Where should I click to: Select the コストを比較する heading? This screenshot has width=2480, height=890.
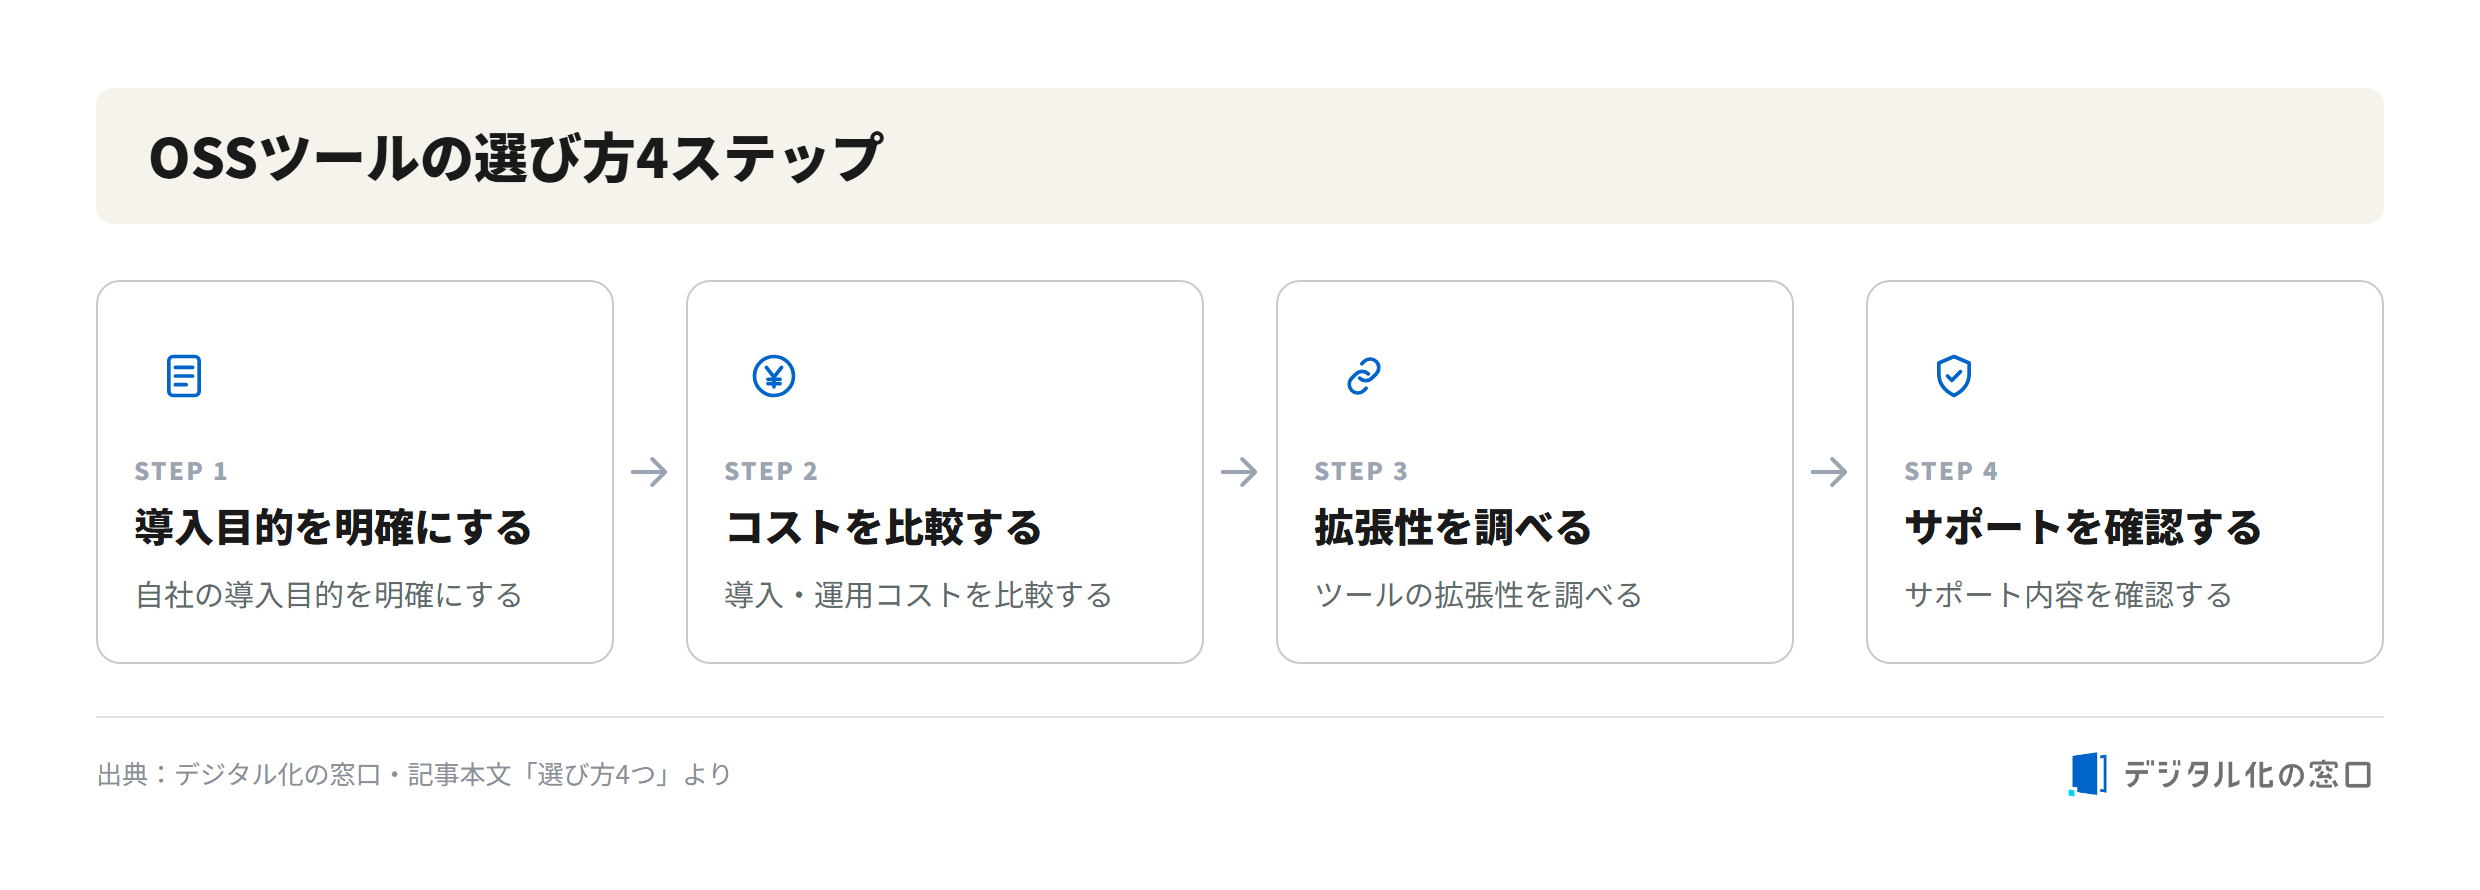pyautogui.click(x=884, y=527)
